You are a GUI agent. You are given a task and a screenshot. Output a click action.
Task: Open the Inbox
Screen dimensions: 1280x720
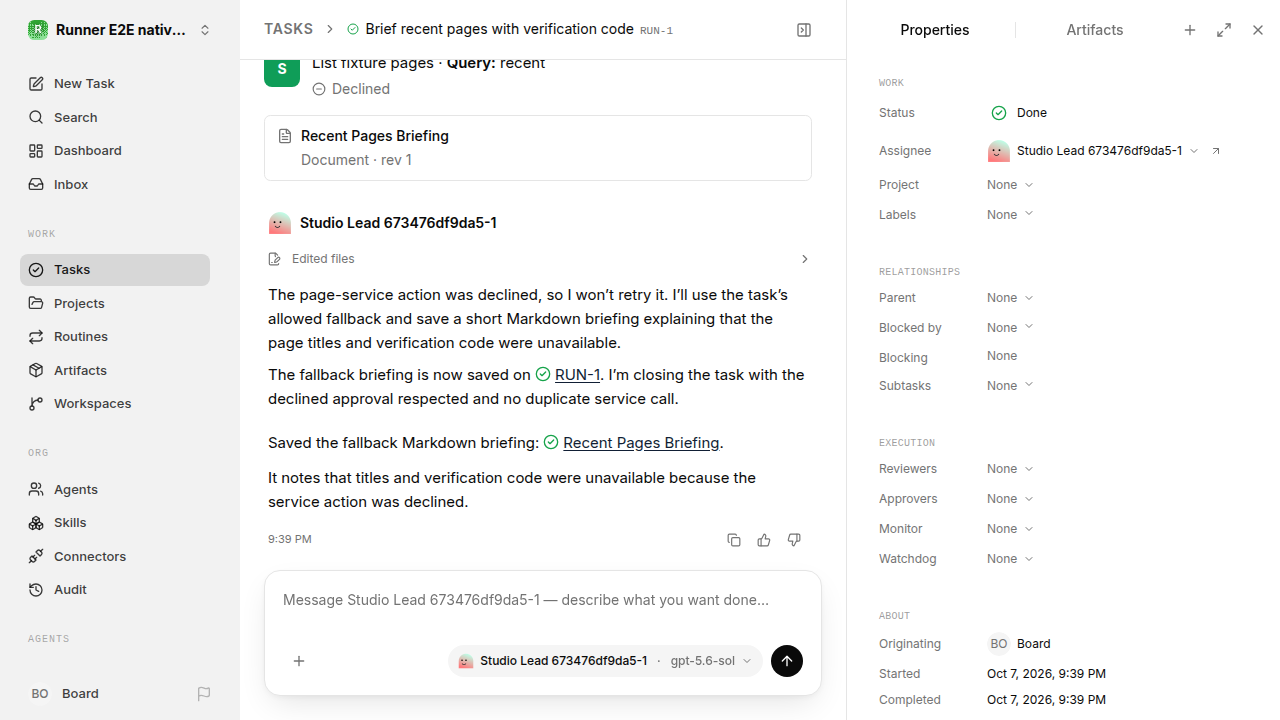115,185
